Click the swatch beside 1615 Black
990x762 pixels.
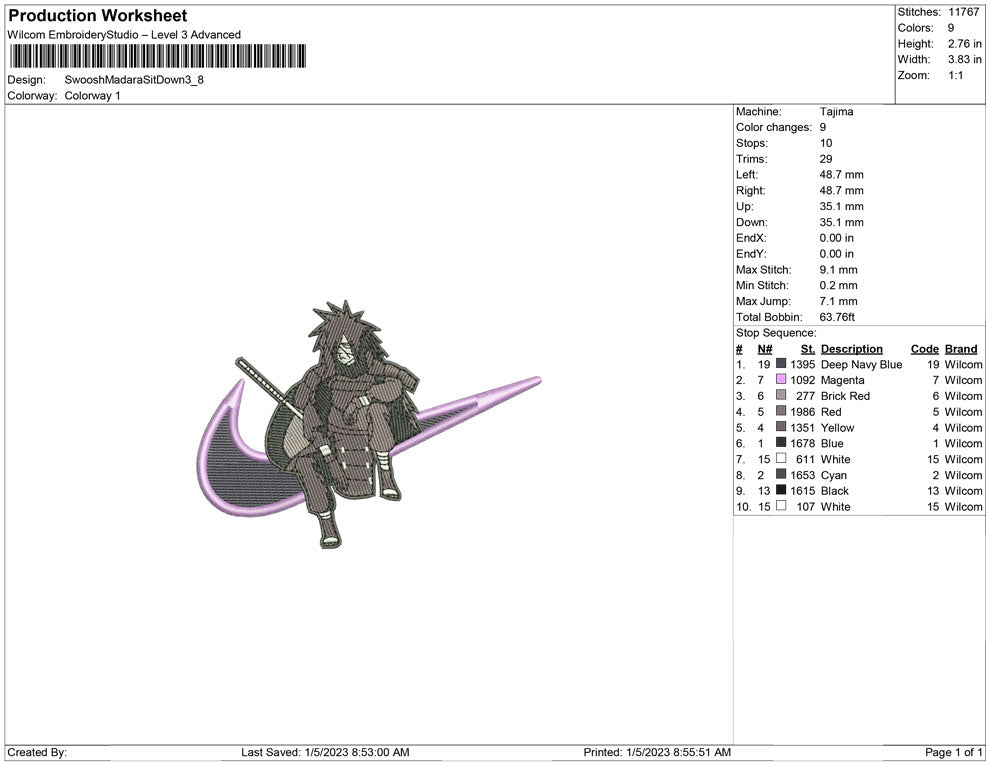tap(781, 490)
